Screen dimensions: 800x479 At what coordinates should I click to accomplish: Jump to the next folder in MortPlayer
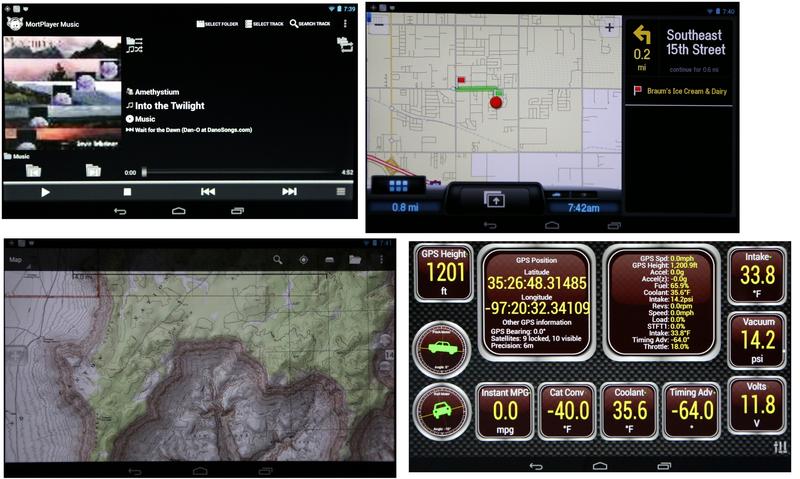pos(92,171)
